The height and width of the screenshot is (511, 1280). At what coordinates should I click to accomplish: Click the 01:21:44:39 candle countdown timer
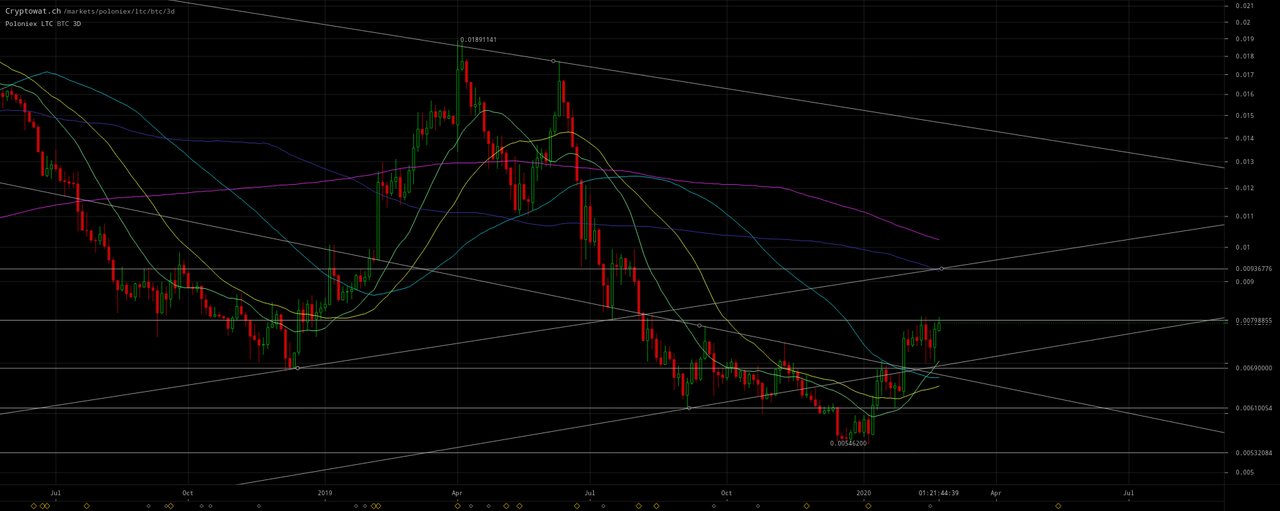point(939,493)
